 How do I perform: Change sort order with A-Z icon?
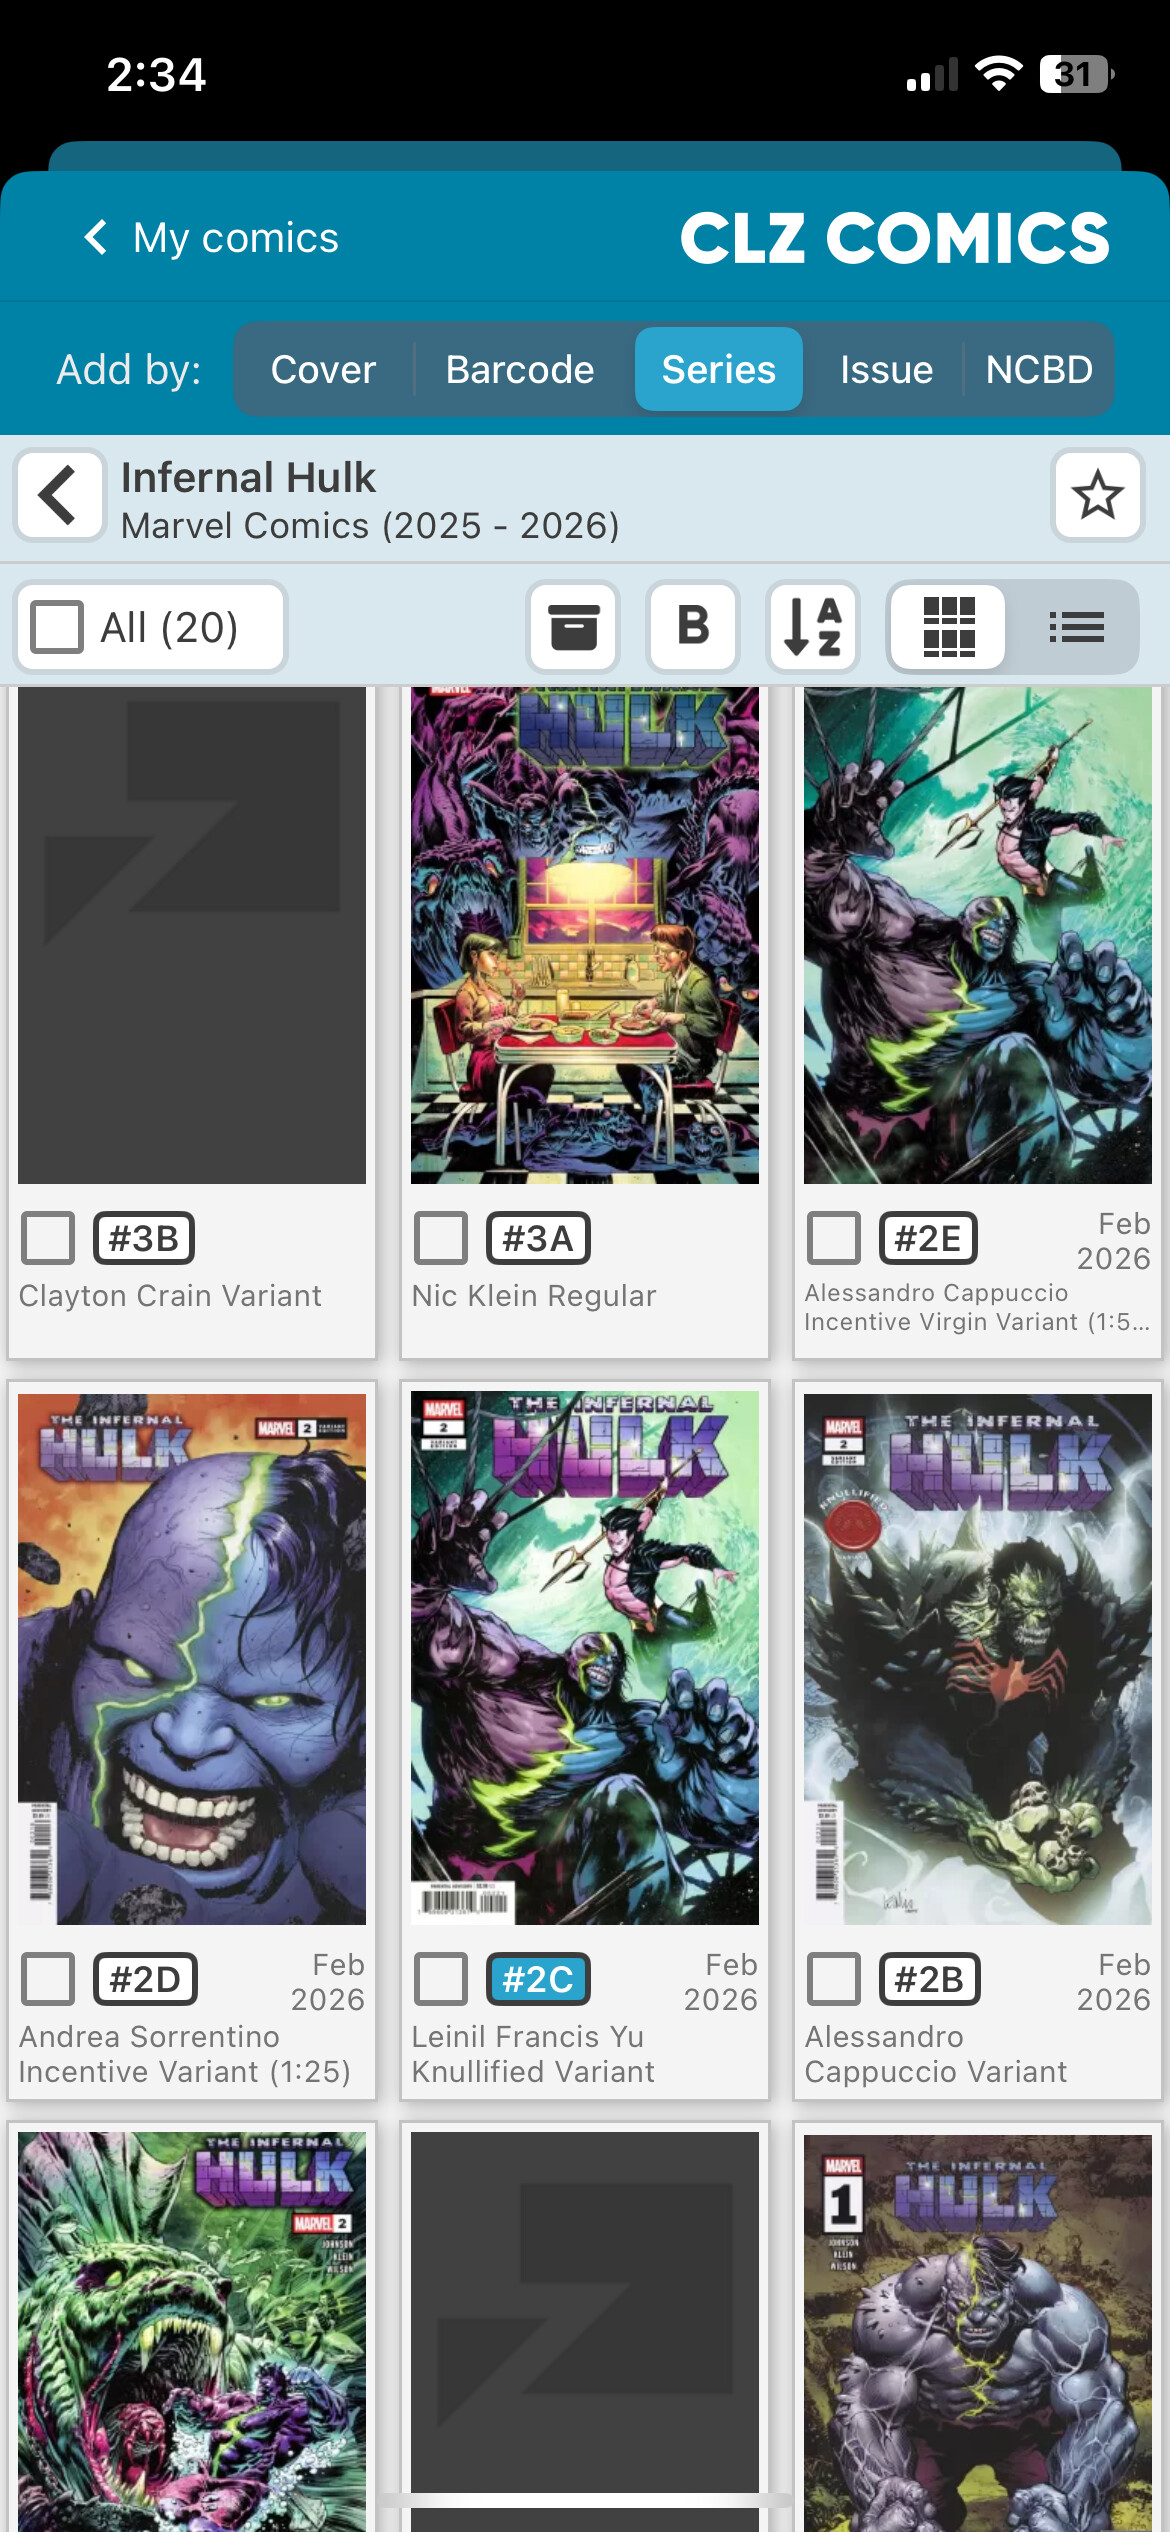point(813,627)
